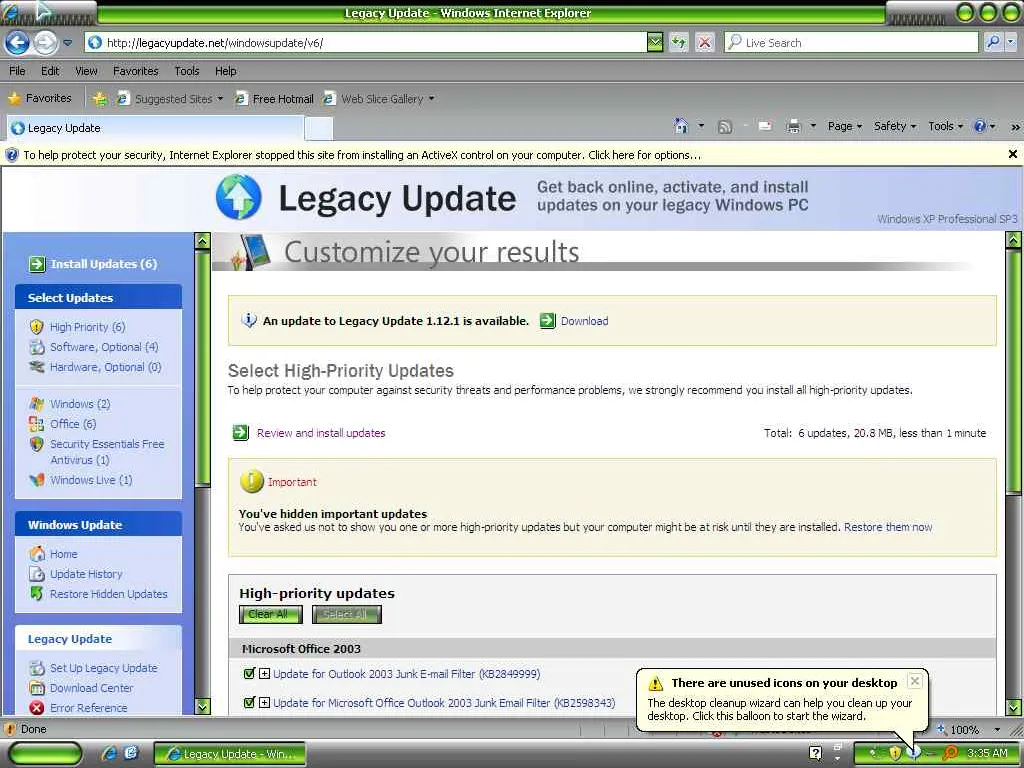Click the Review and install updates link

tap(321, 432)
